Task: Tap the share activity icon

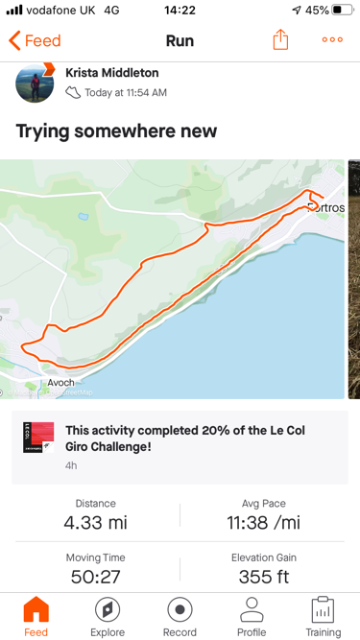Action: (x=280, y=40)
